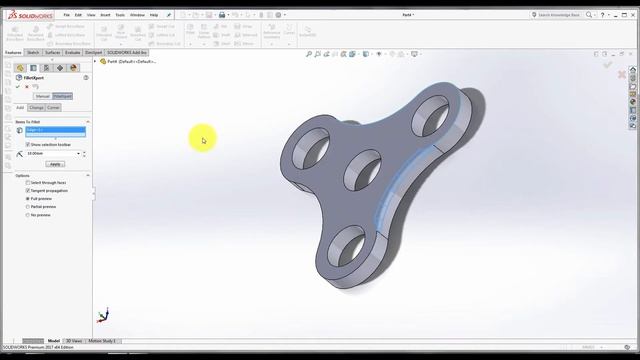Click the search magnifier icon
Viewport: 640px width, 360px height.
coord(589,15)
